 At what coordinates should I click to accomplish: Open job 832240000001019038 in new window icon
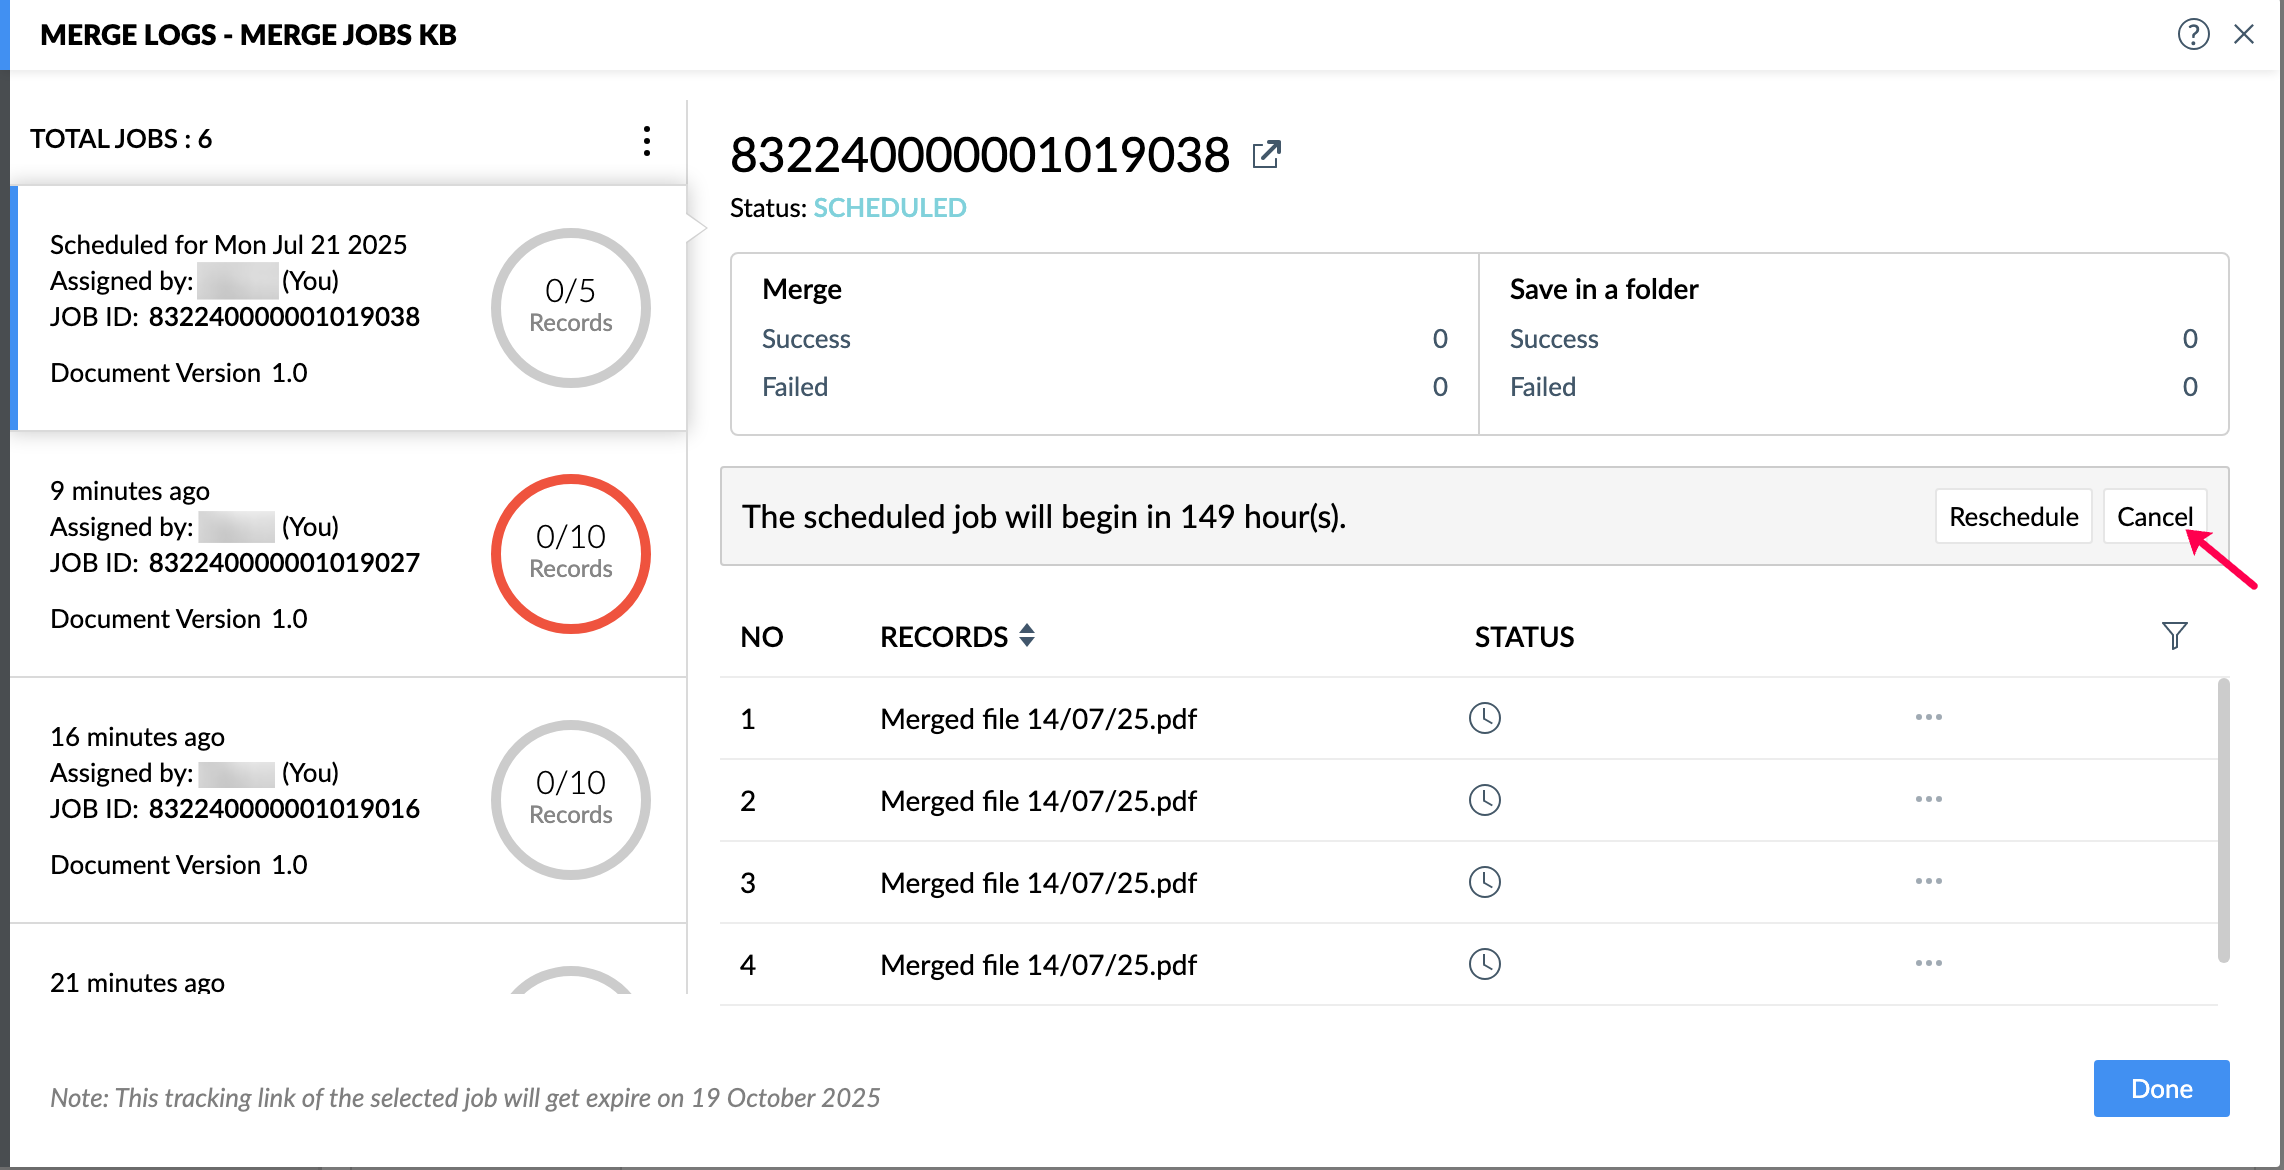(x=1266, y=155)
